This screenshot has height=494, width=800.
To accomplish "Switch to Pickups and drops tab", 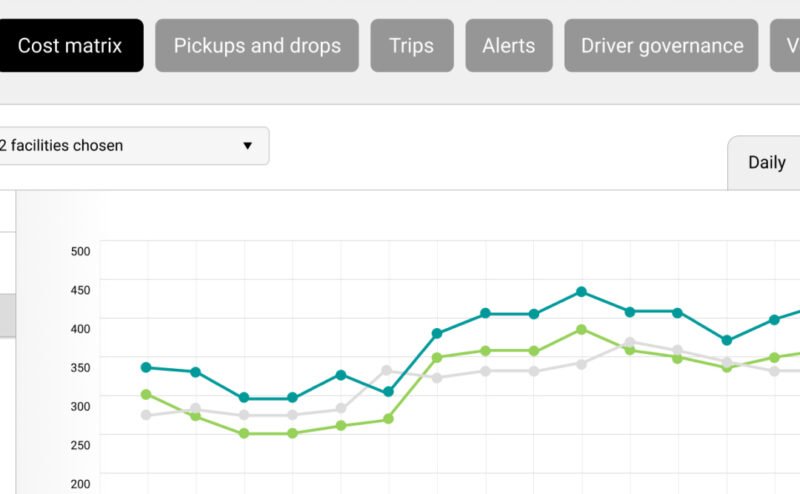I will [x=257, y=46].
